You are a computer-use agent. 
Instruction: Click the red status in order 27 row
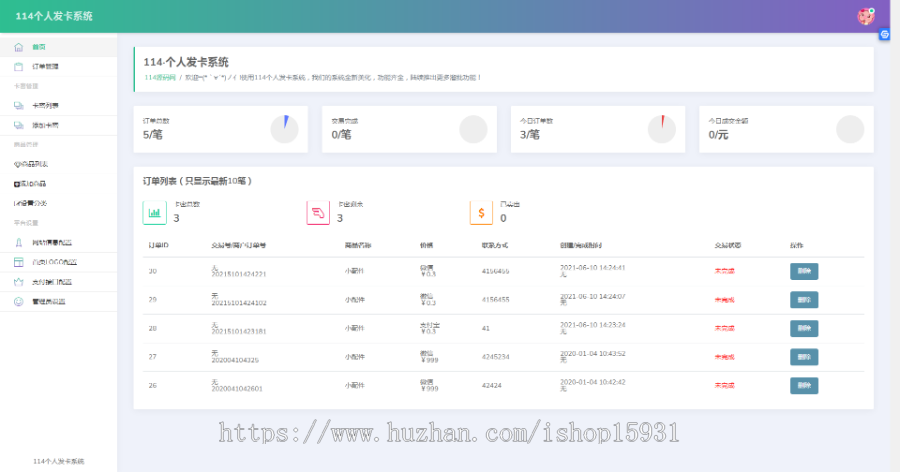point(724,357)
